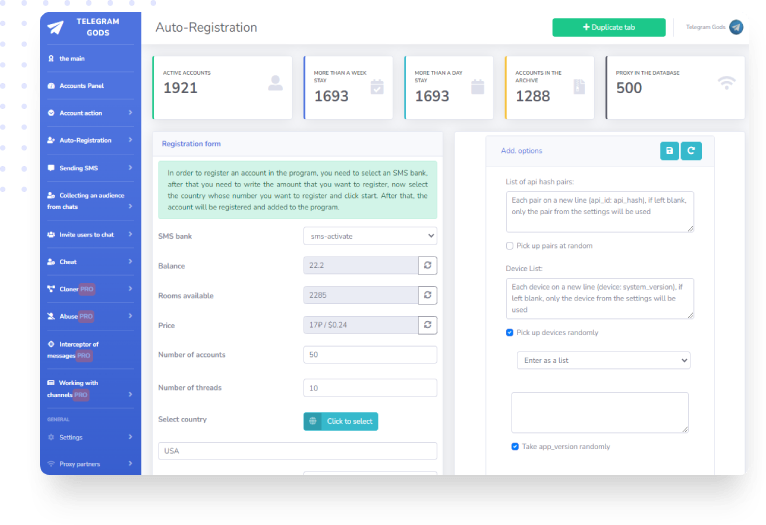This screenshot has width=766, height=525.
Task: Expand the Abuse submenu arrow
Action: pyautogui.click(x=130, y=316)
